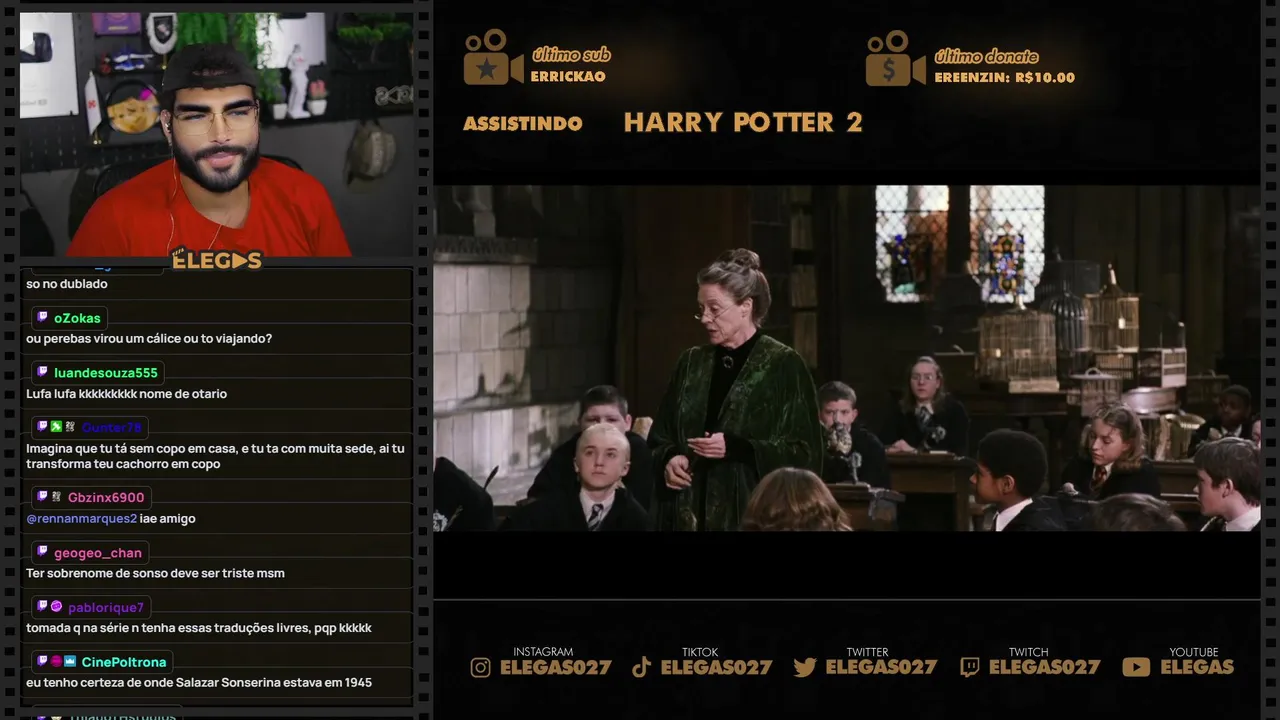Click the message about perebas virou um cálice

tap(149, 339)
